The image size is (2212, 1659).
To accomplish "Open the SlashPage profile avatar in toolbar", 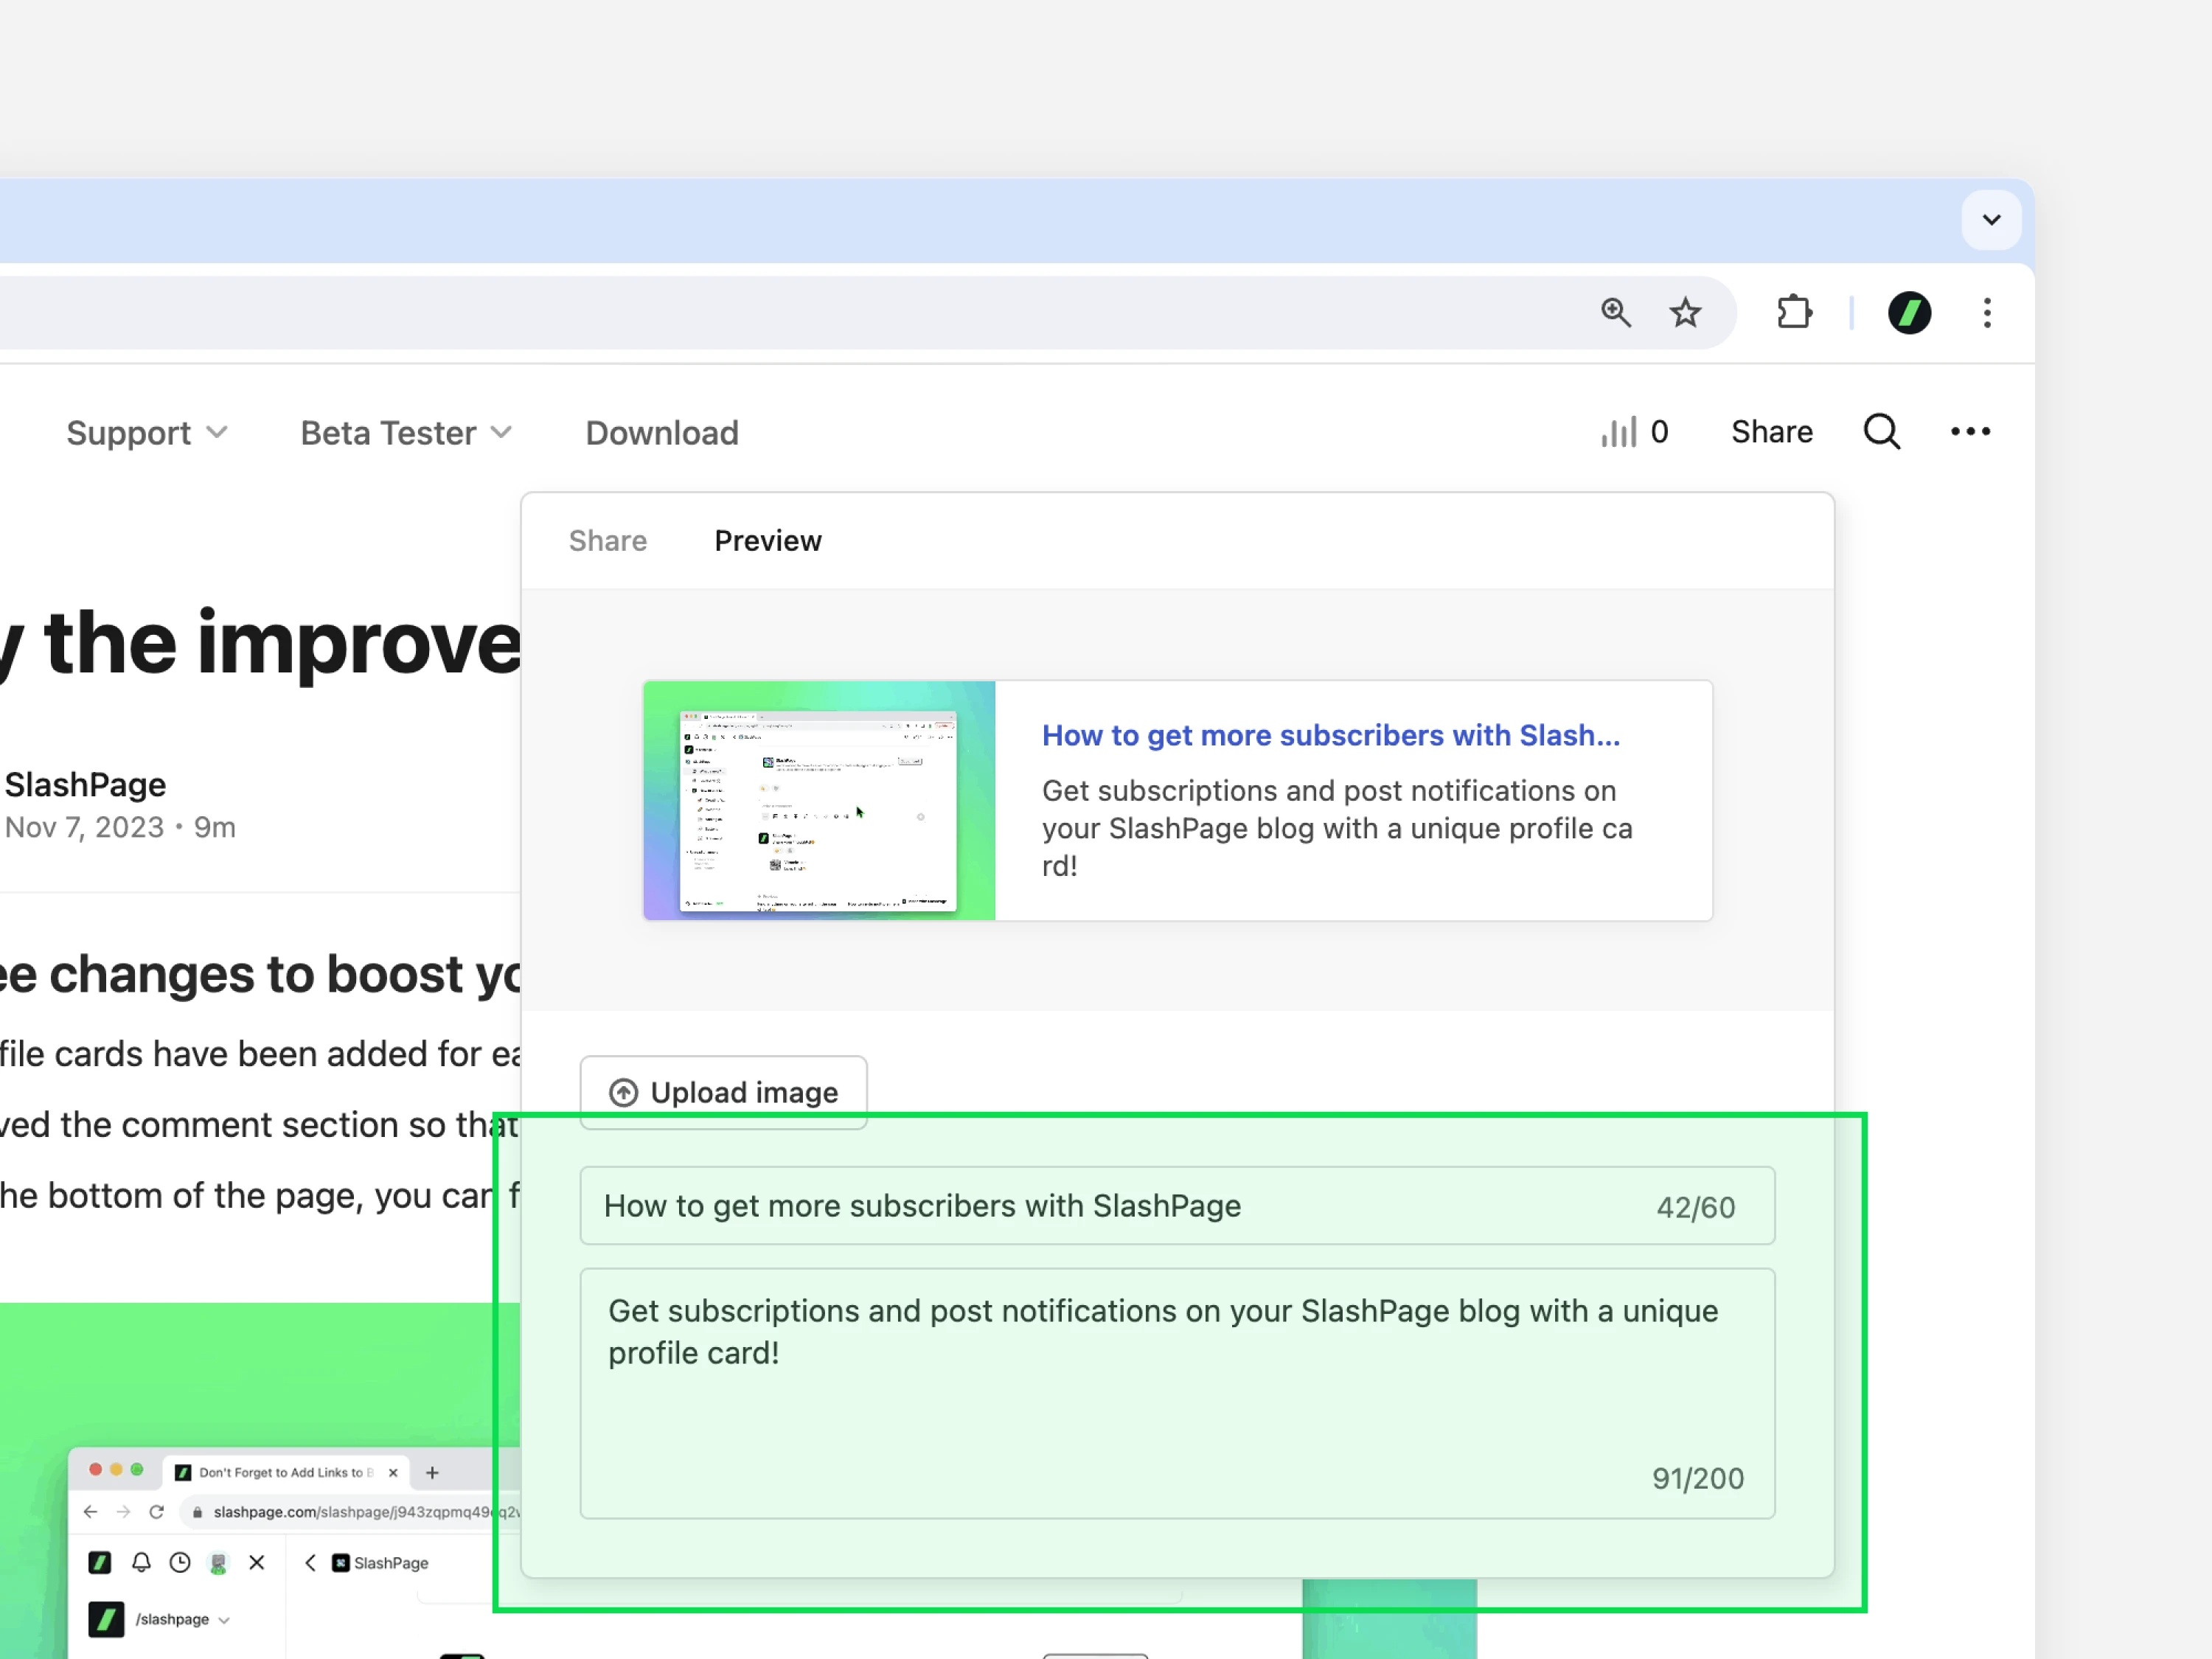I will pos(1909,313).
